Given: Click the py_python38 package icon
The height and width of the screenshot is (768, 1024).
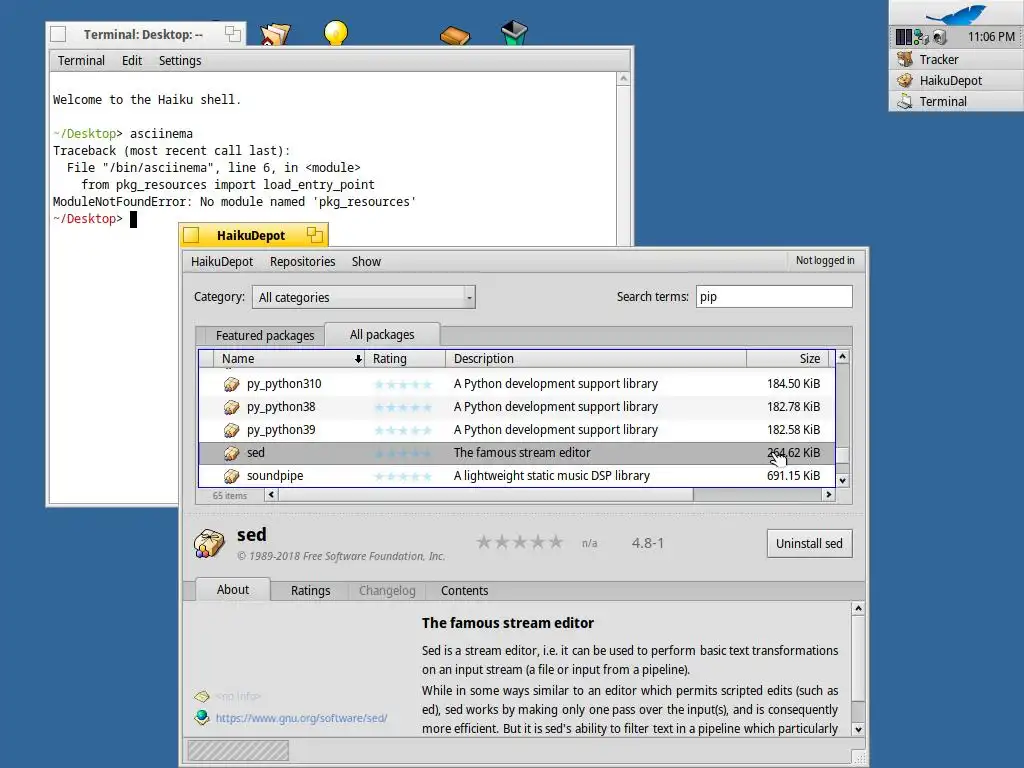Looking at the screenshot, I should pyautogui.click(x=231, y=407).
